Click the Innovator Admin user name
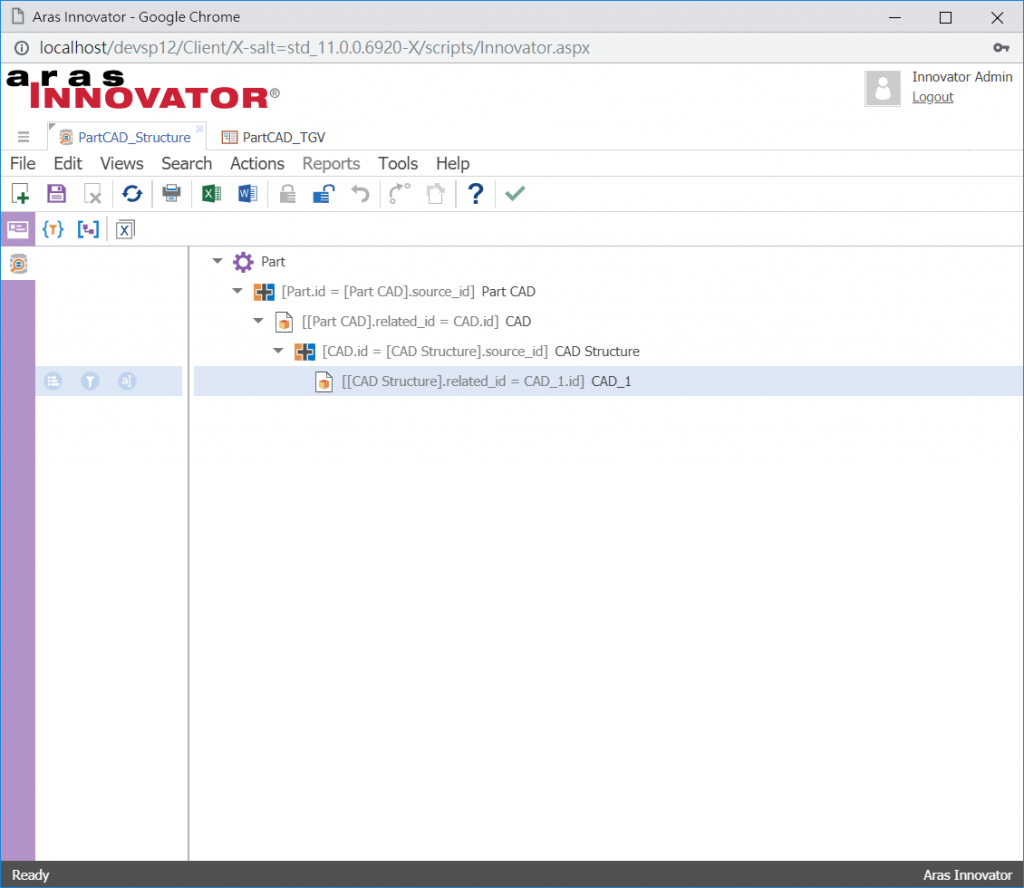The width and height of the screenshot is (1024, 888). 962,77
